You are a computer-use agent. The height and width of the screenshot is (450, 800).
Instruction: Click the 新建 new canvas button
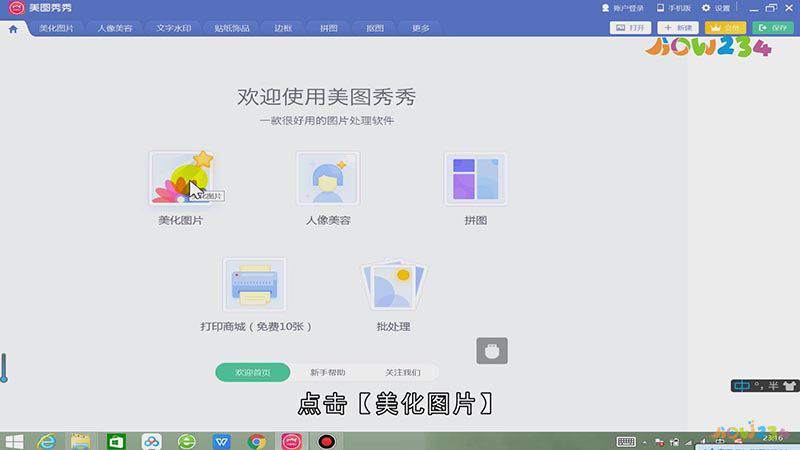click(x=678, y=28)
